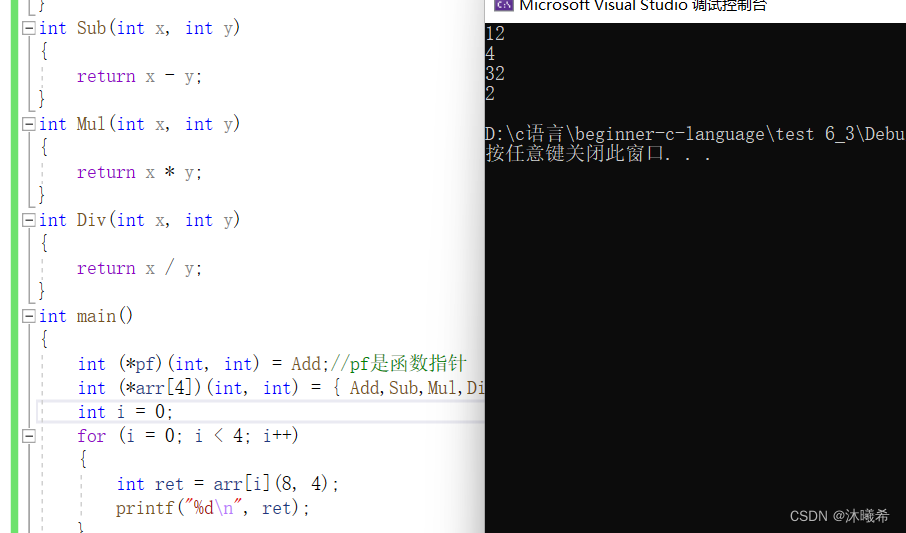Click the pf function pointer declaration line

(x=272, y=364)
